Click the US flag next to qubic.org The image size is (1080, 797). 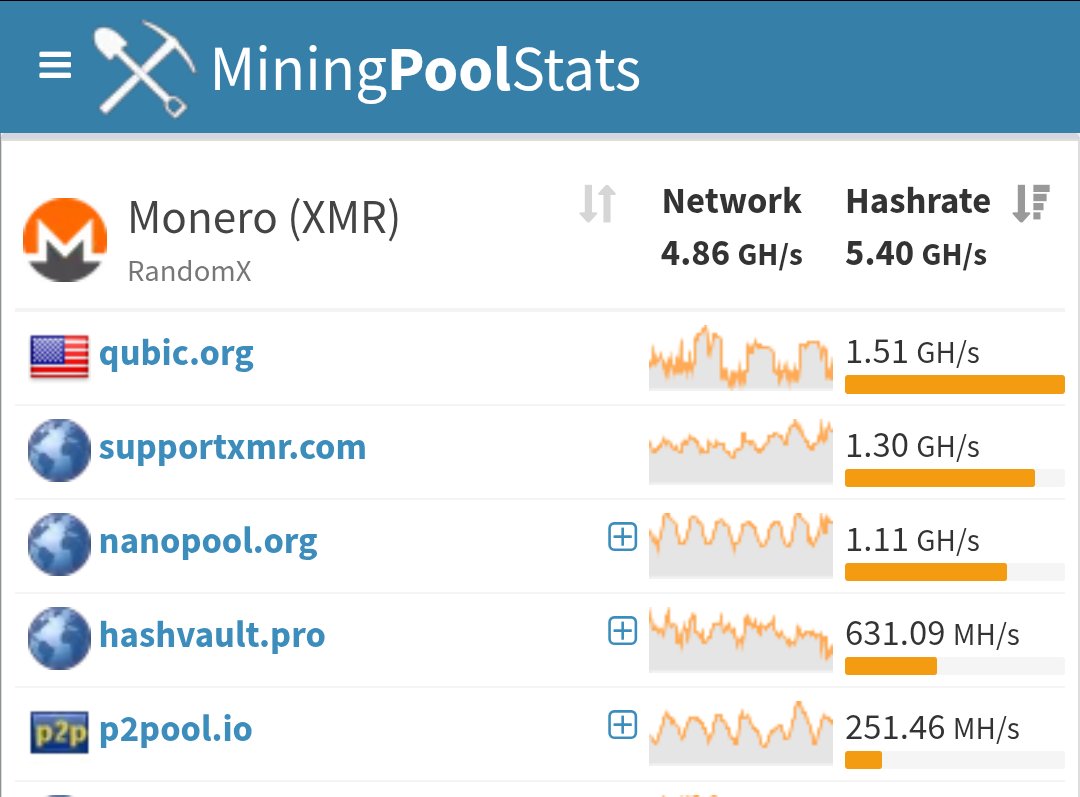pyautogui.click(x=59, y=357)
